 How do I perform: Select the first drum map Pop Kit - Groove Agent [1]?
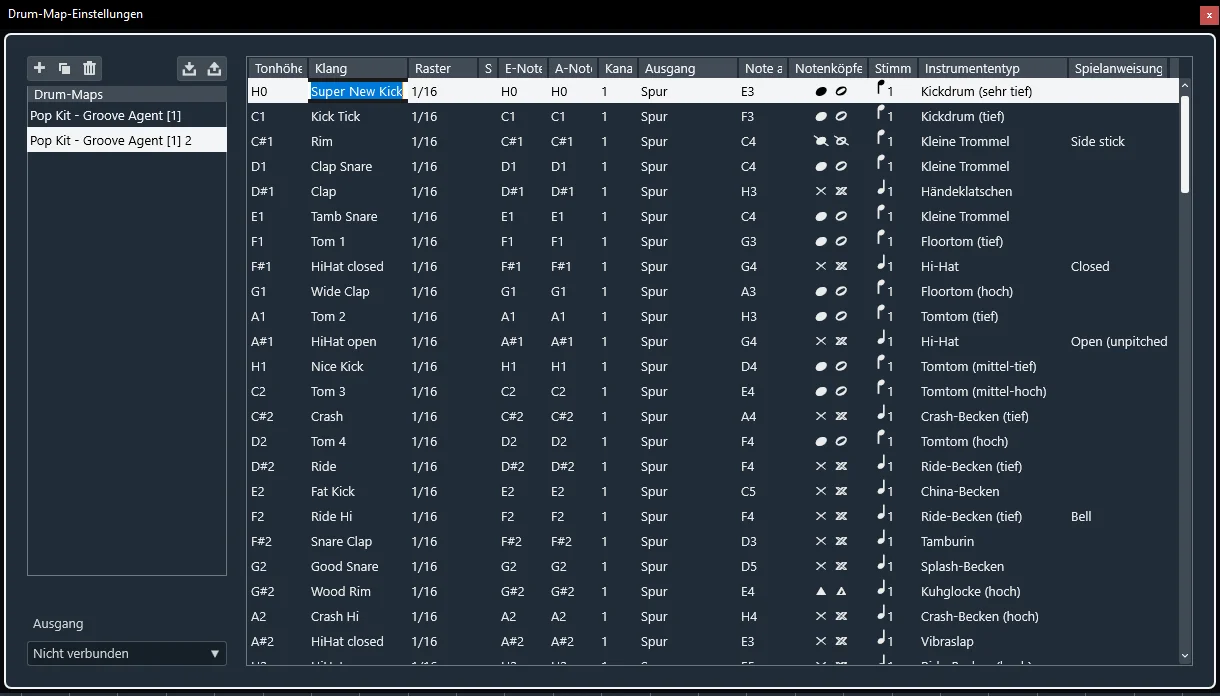(127, 115)
